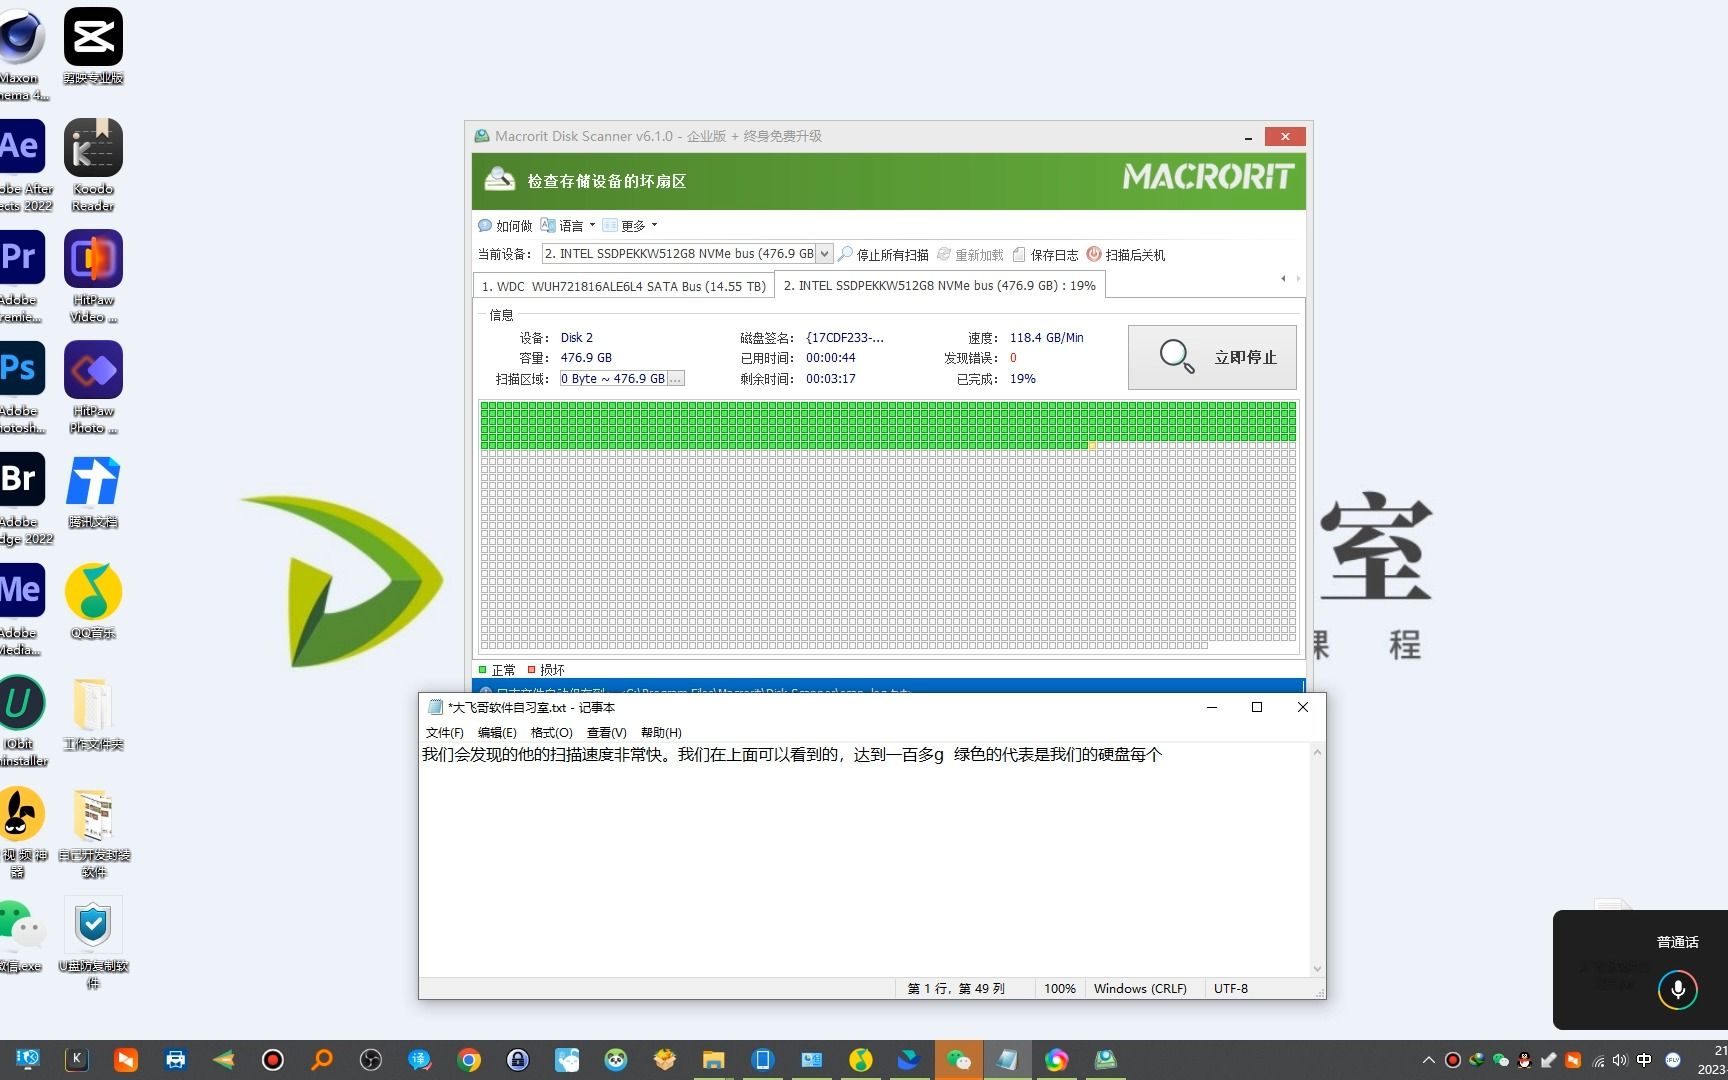This screenshot has height=1080, width=1728.
Task: Select HitPaw Photo desktop icon
Action: click(93, 388)
